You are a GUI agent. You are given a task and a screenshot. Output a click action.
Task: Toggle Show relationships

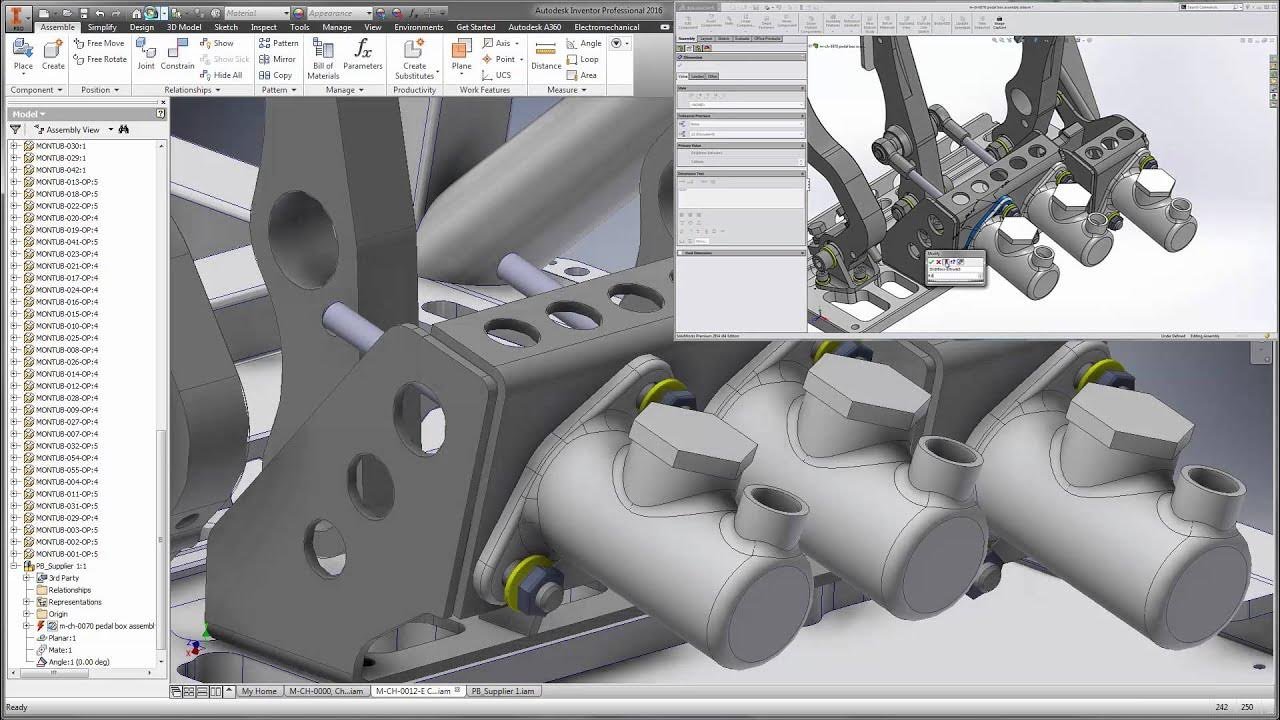[x=217, y=43]
